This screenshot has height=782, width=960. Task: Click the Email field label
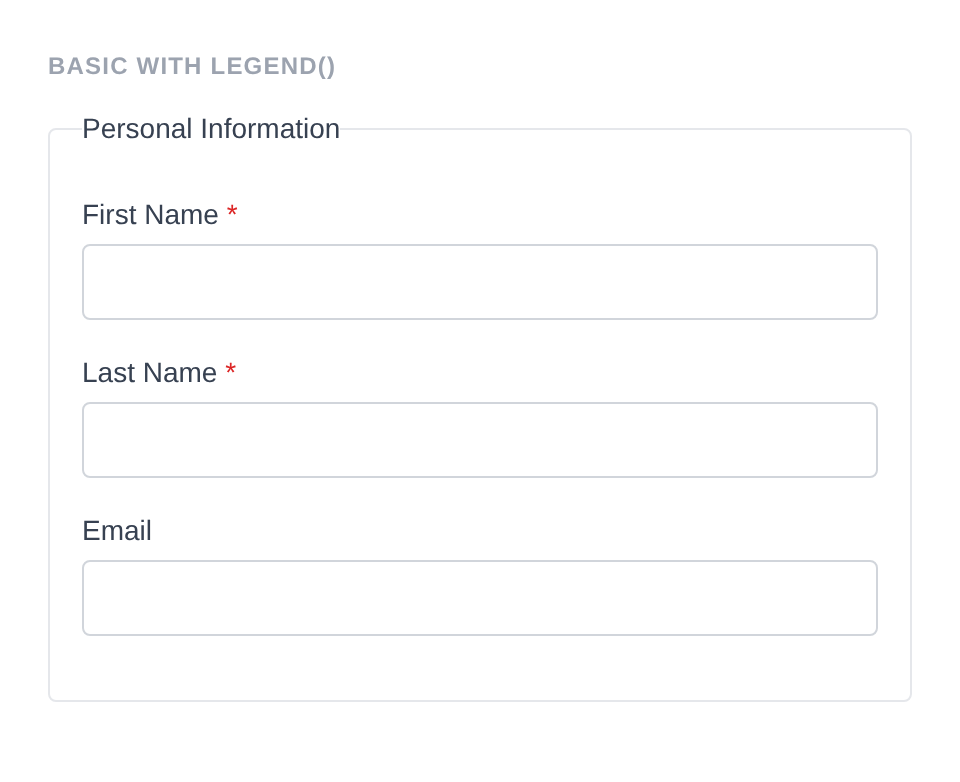tap(117, 531)
